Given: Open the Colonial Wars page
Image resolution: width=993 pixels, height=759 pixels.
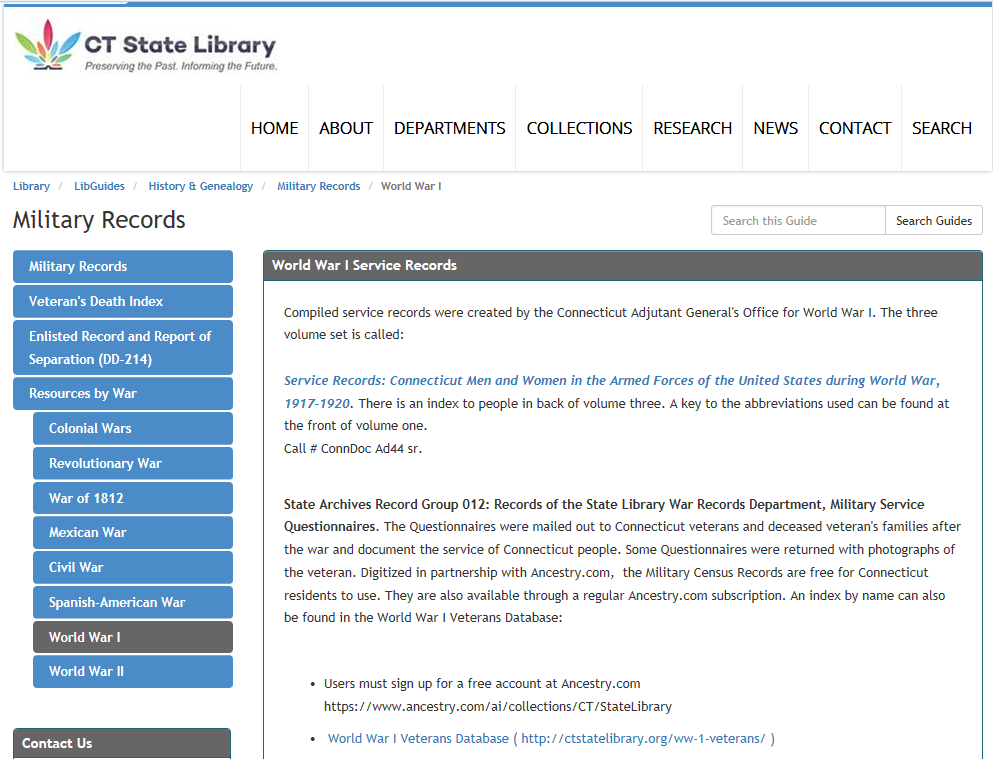Looking at the screenshot, I should (x=133, y=429).
